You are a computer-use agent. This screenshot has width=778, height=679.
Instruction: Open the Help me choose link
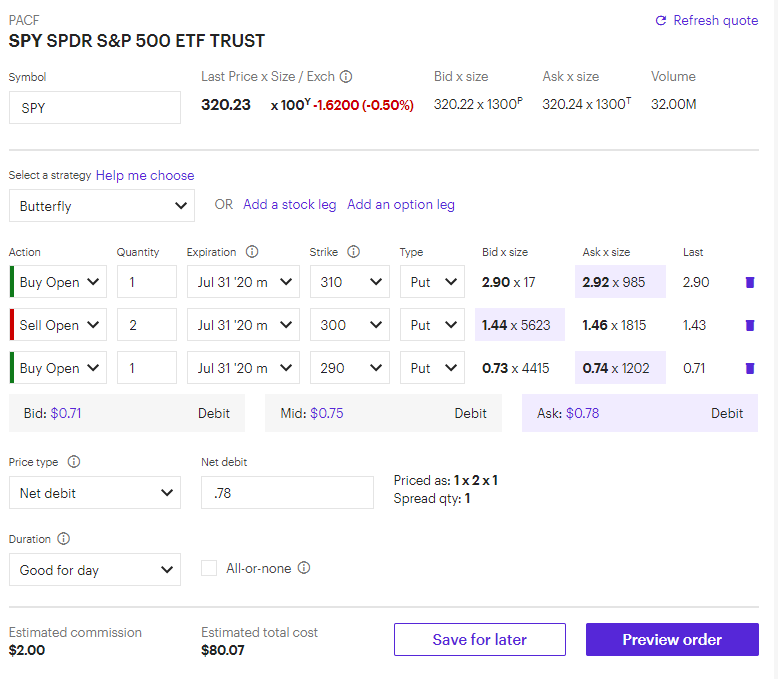(x=145, y=175)
